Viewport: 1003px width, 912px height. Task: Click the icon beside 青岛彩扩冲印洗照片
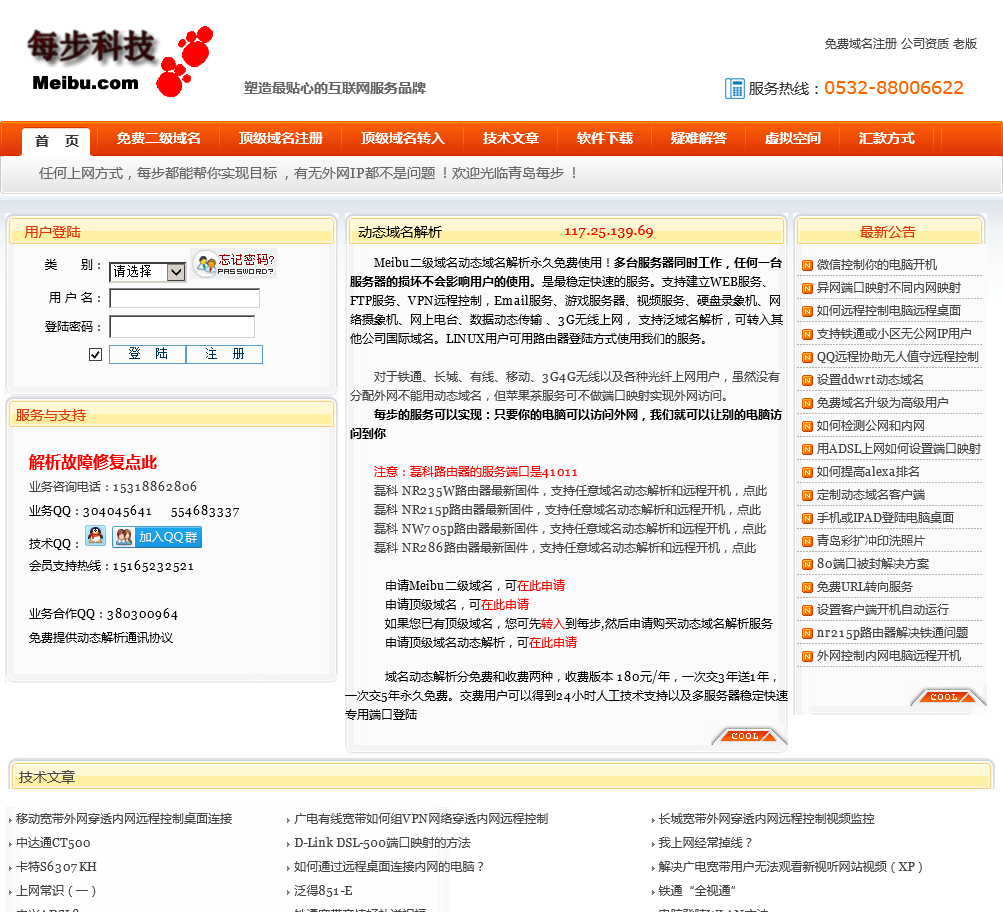[x=807, y=542]
